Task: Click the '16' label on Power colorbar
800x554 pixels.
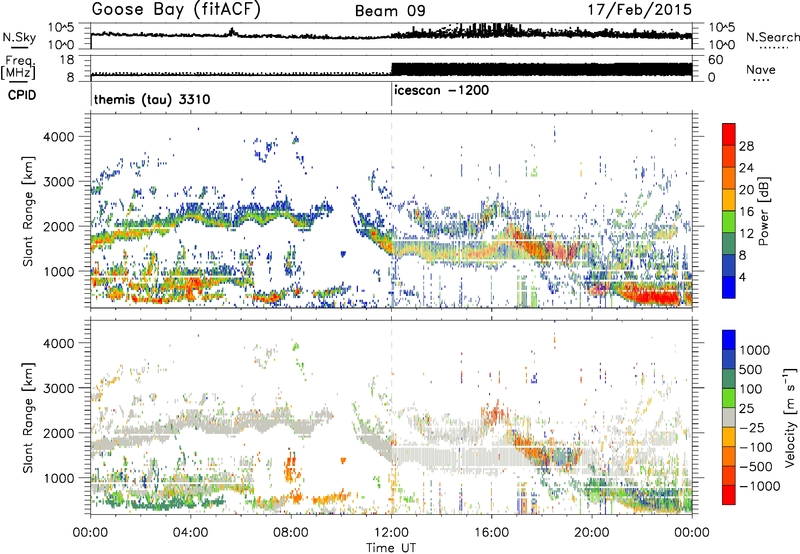Action: point(746,211)
